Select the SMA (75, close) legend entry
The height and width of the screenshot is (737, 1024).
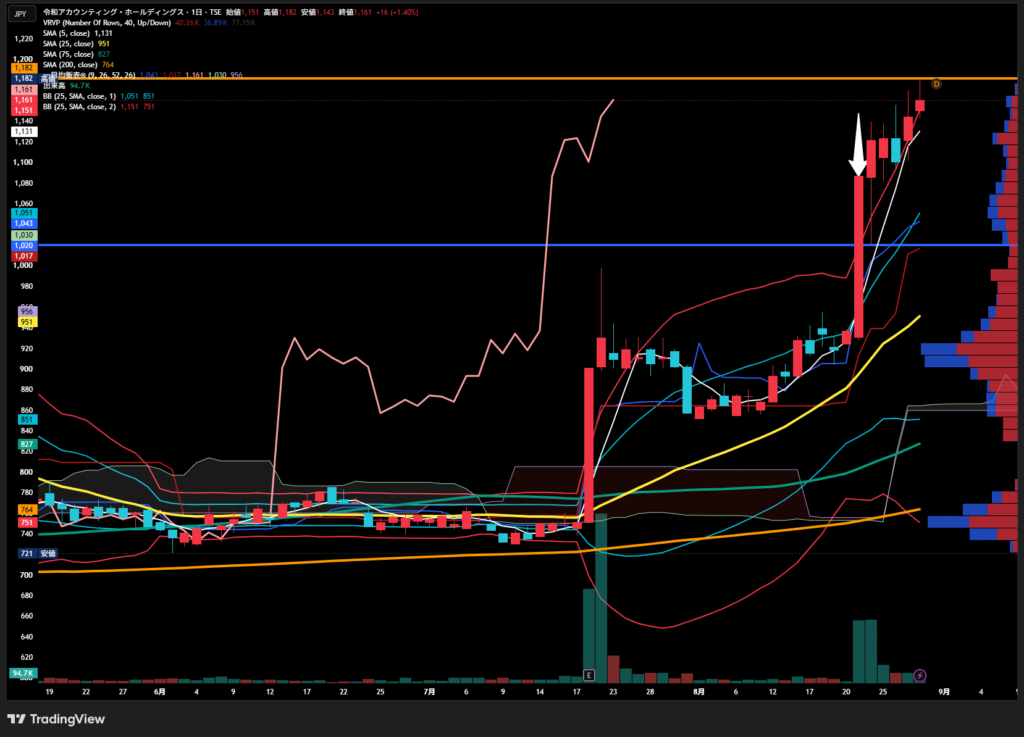click(x=76, y=54)
